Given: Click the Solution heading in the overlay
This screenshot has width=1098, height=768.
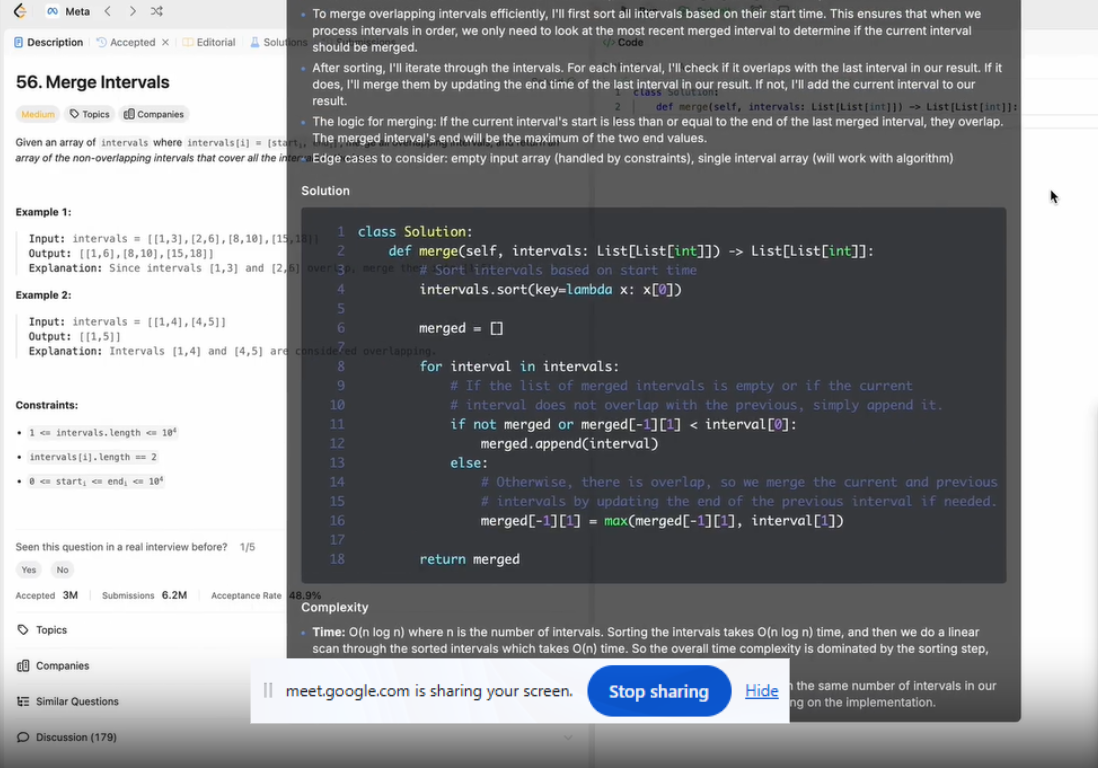Looking at the screenshot, I should coord(326,190).
